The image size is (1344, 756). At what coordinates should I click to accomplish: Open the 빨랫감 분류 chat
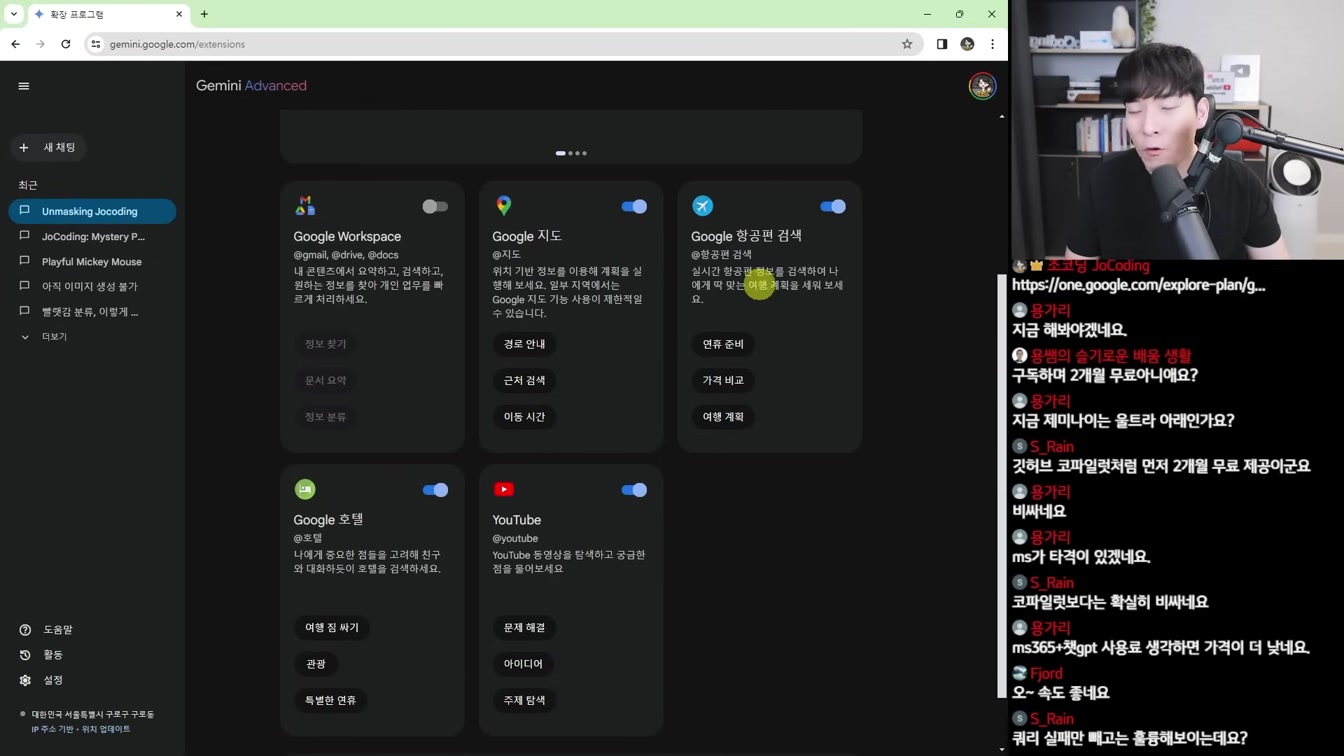(92, 311)
